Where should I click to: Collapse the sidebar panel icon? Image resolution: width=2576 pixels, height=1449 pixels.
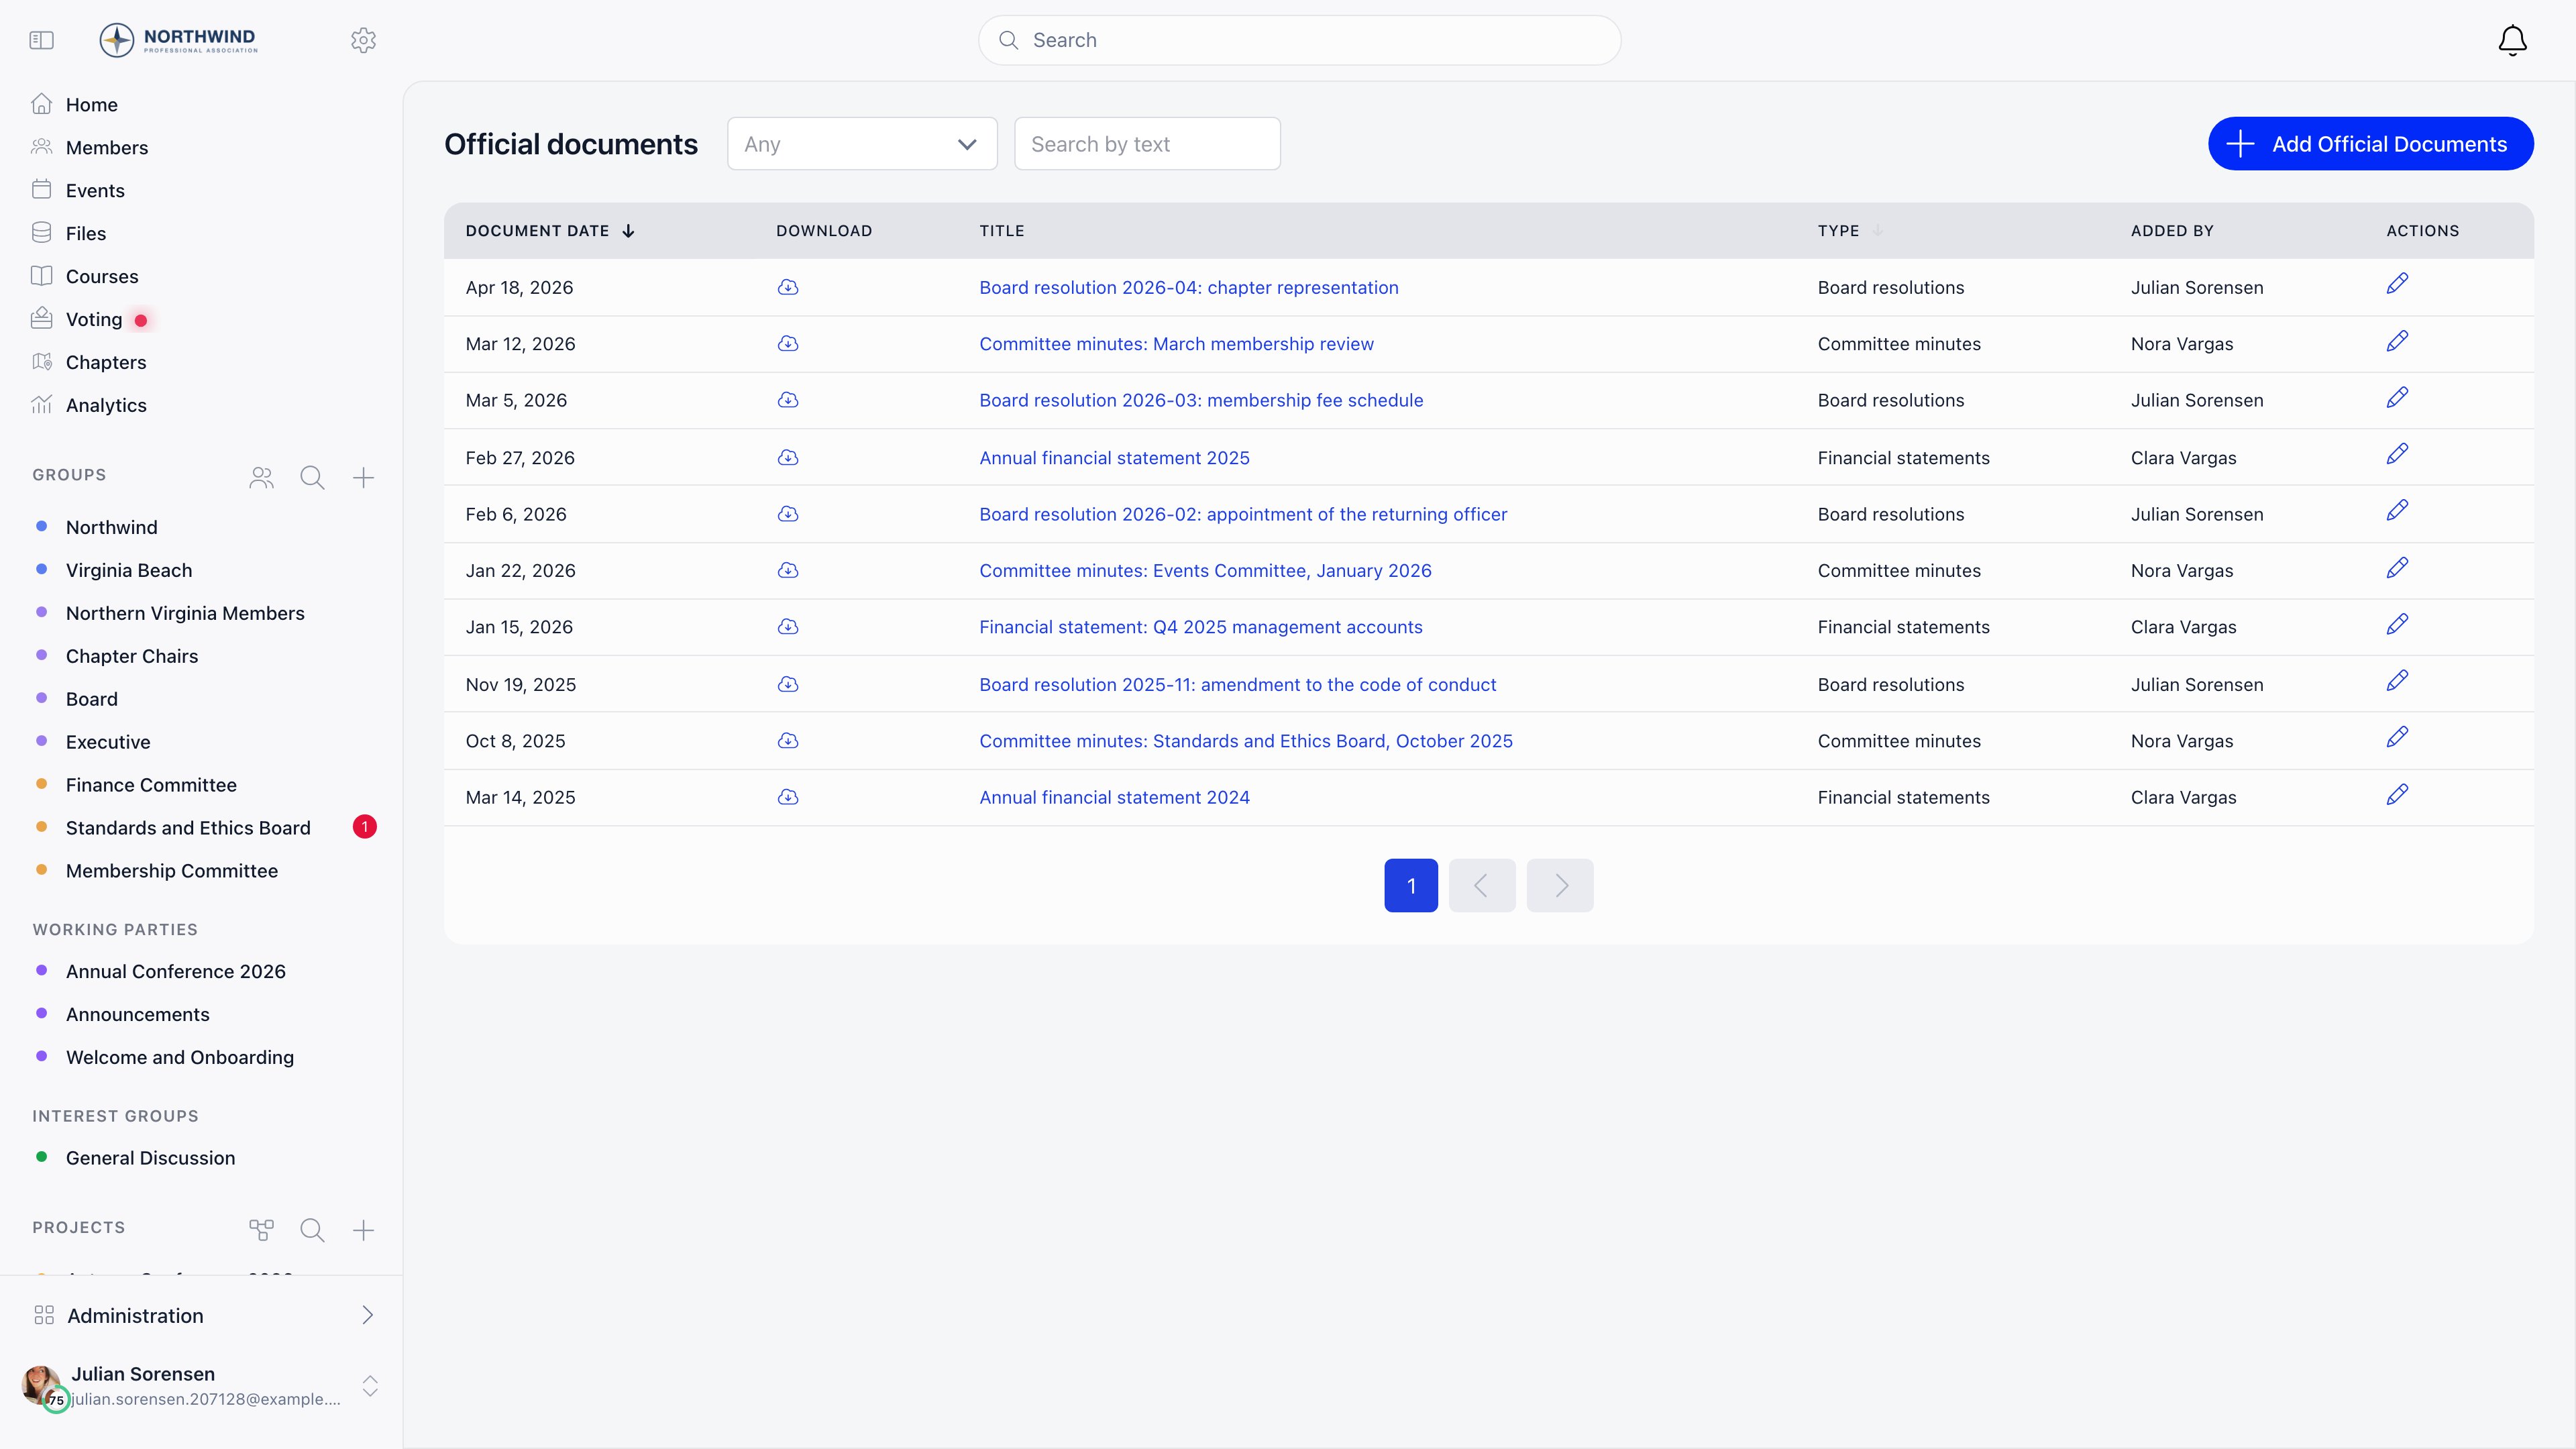41,40
